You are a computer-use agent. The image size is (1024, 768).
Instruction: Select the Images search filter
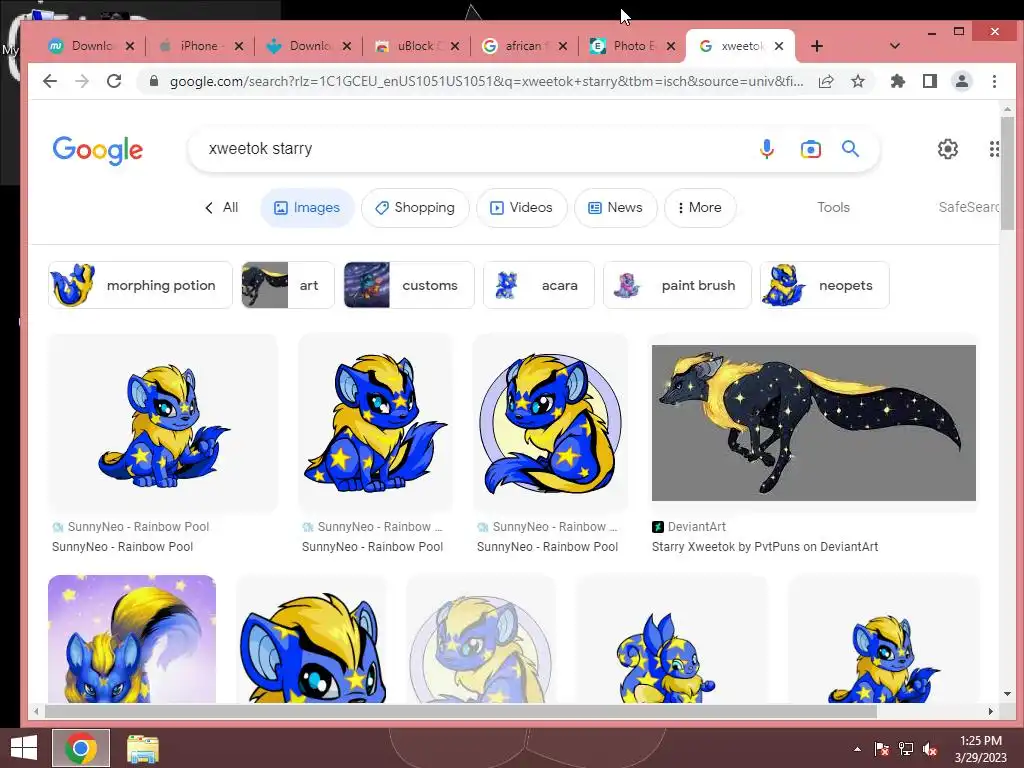pos(307,208)
